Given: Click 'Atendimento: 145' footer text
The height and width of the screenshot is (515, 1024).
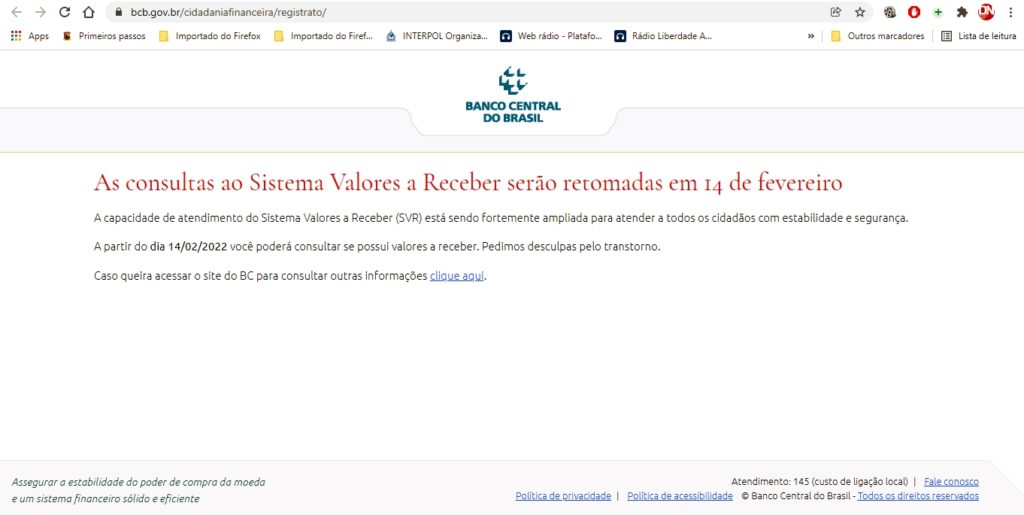Looking at the screenshot, I should coord(769,482).
